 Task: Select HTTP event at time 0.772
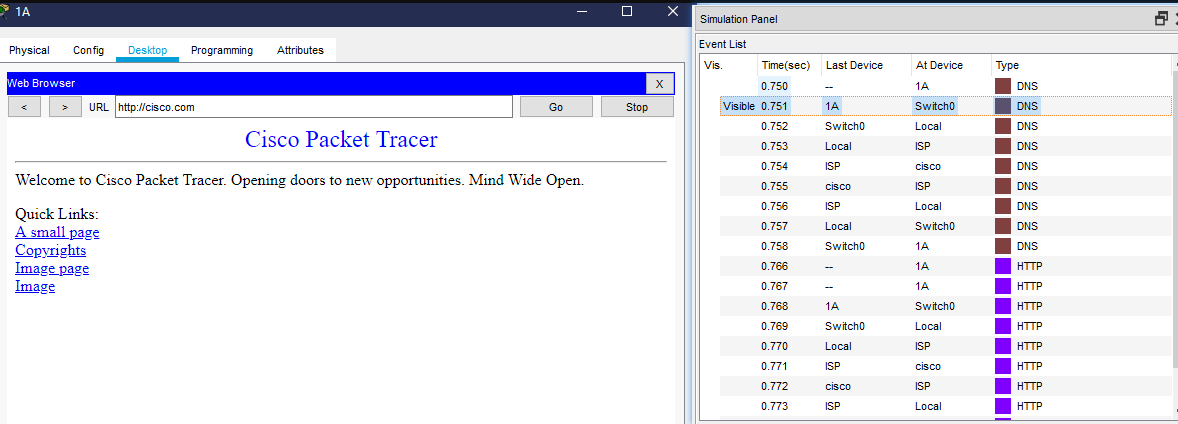[x=945, y=386]
